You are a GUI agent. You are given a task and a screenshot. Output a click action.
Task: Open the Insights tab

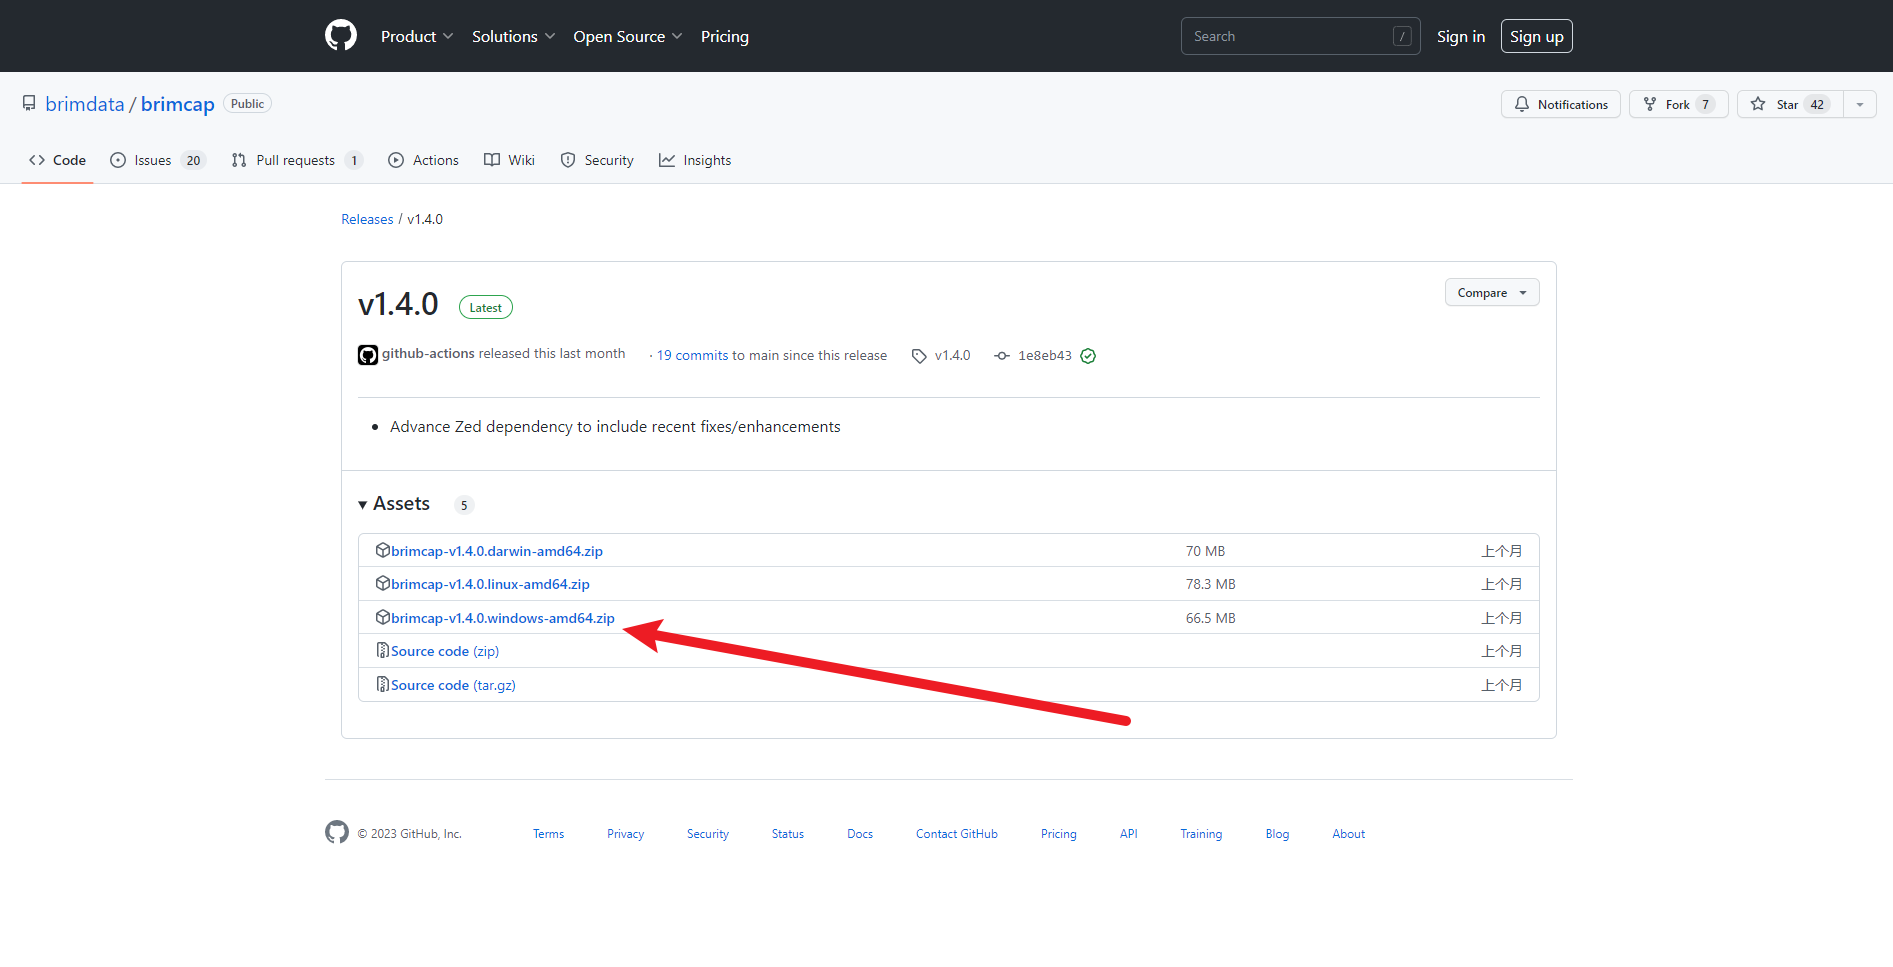(x=695, y=160)
